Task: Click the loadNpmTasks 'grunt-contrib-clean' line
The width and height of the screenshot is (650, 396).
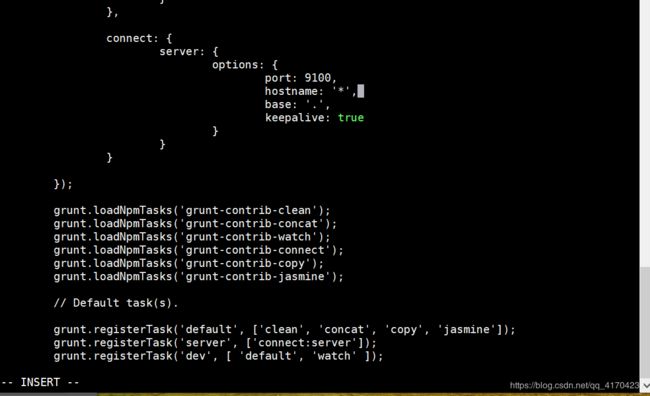Action: click(x=192, y=211)
